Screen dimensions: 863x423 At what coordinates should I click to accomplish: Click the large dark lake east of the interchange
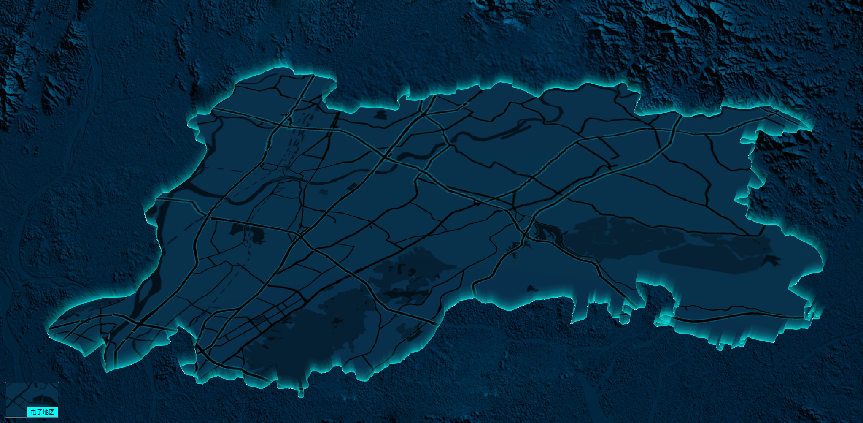pyautogui.click(x=622, y=238)
